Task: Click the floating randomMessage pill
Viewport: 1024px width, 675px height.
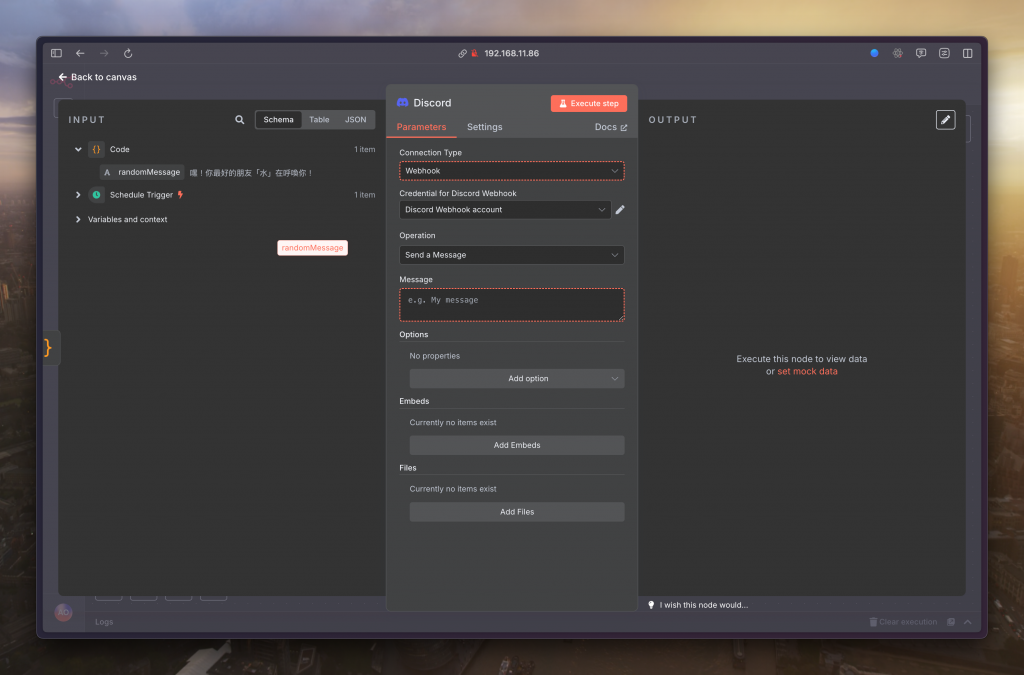Action: tap(312, 248)
